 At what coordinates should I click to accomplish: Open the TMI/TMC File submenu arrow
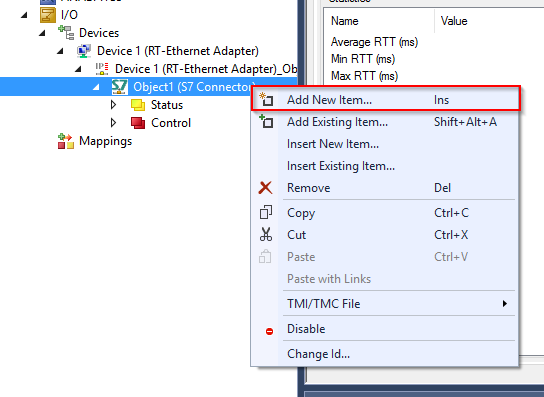point(505,304)
